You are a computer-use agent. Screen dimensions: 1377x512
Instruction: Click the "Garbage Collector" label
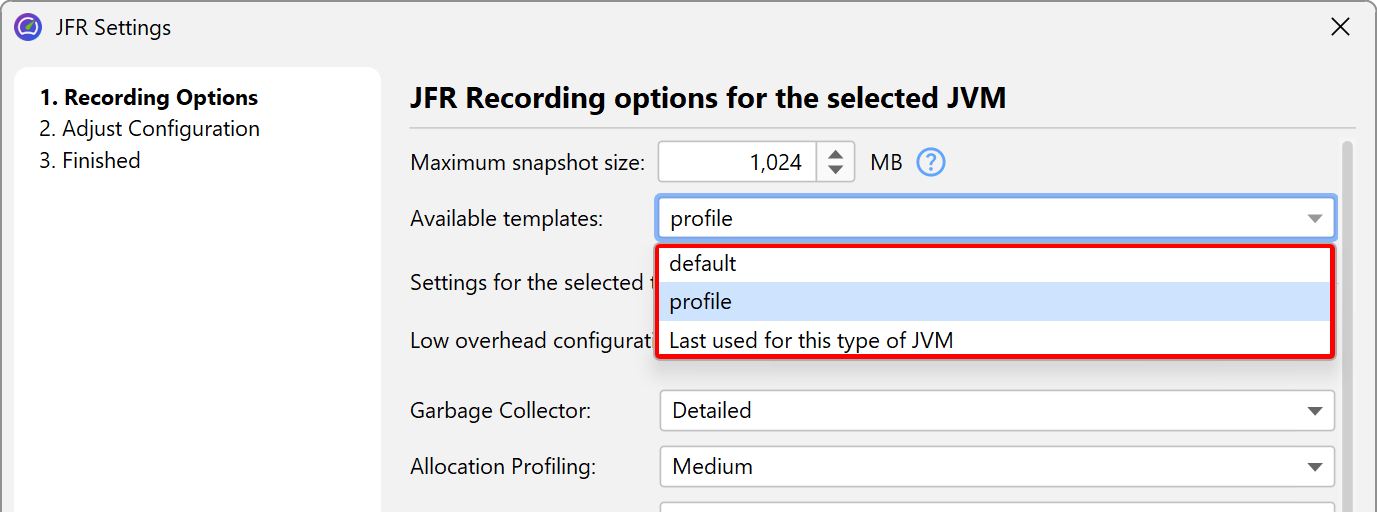click(501, 411)
